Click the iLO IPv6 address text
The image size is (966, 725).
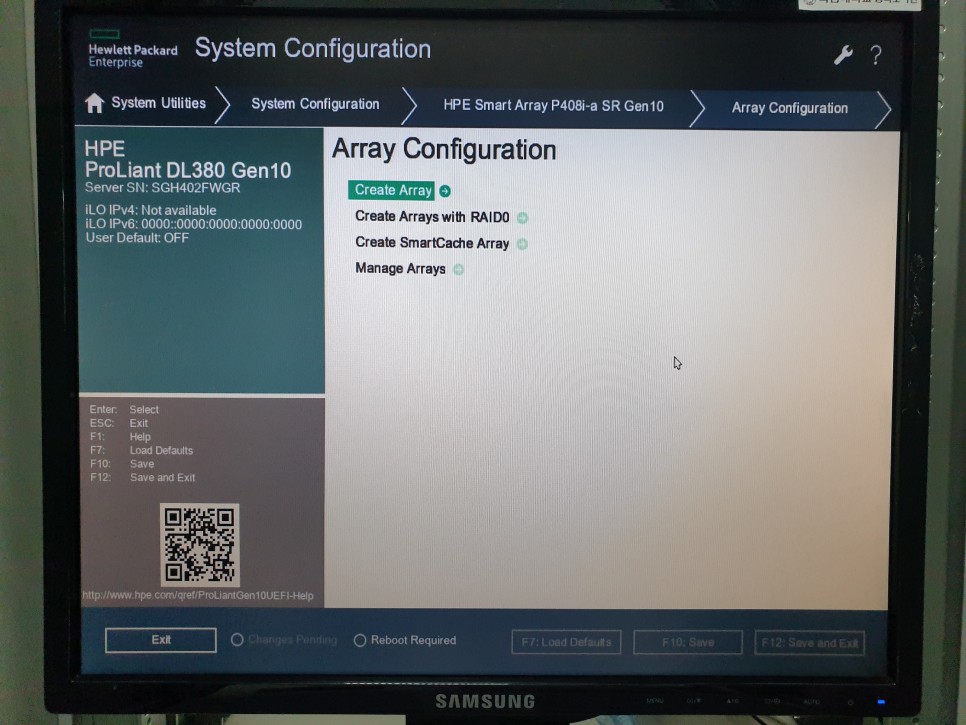tap(193, 224)
